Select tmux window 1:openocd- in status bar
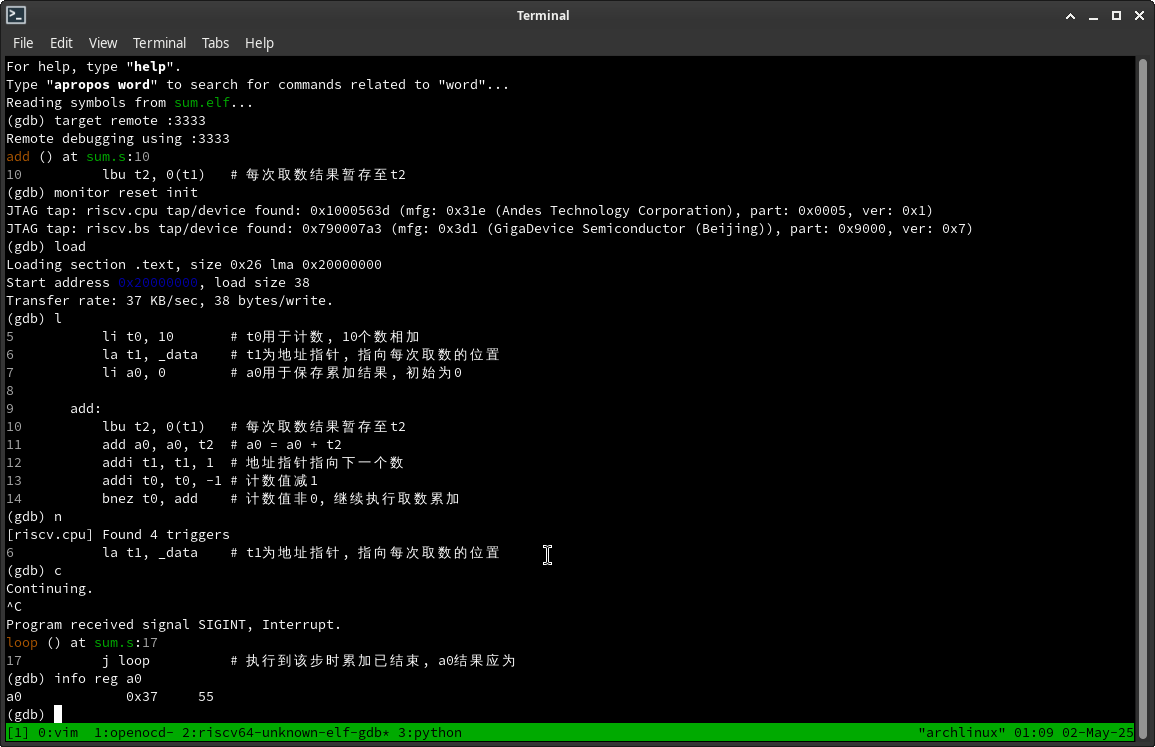This screenshot has height=747, width=1155. click(134, 733)
